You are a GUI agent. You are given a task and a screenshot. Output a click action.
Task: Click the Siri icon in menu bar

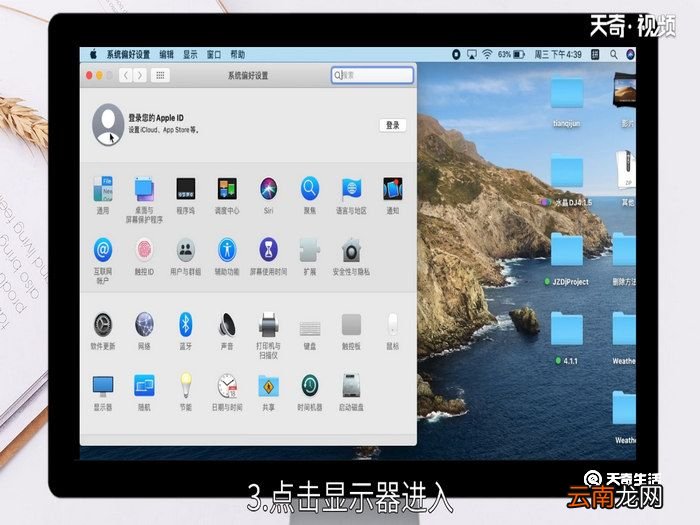coord(630,54)
